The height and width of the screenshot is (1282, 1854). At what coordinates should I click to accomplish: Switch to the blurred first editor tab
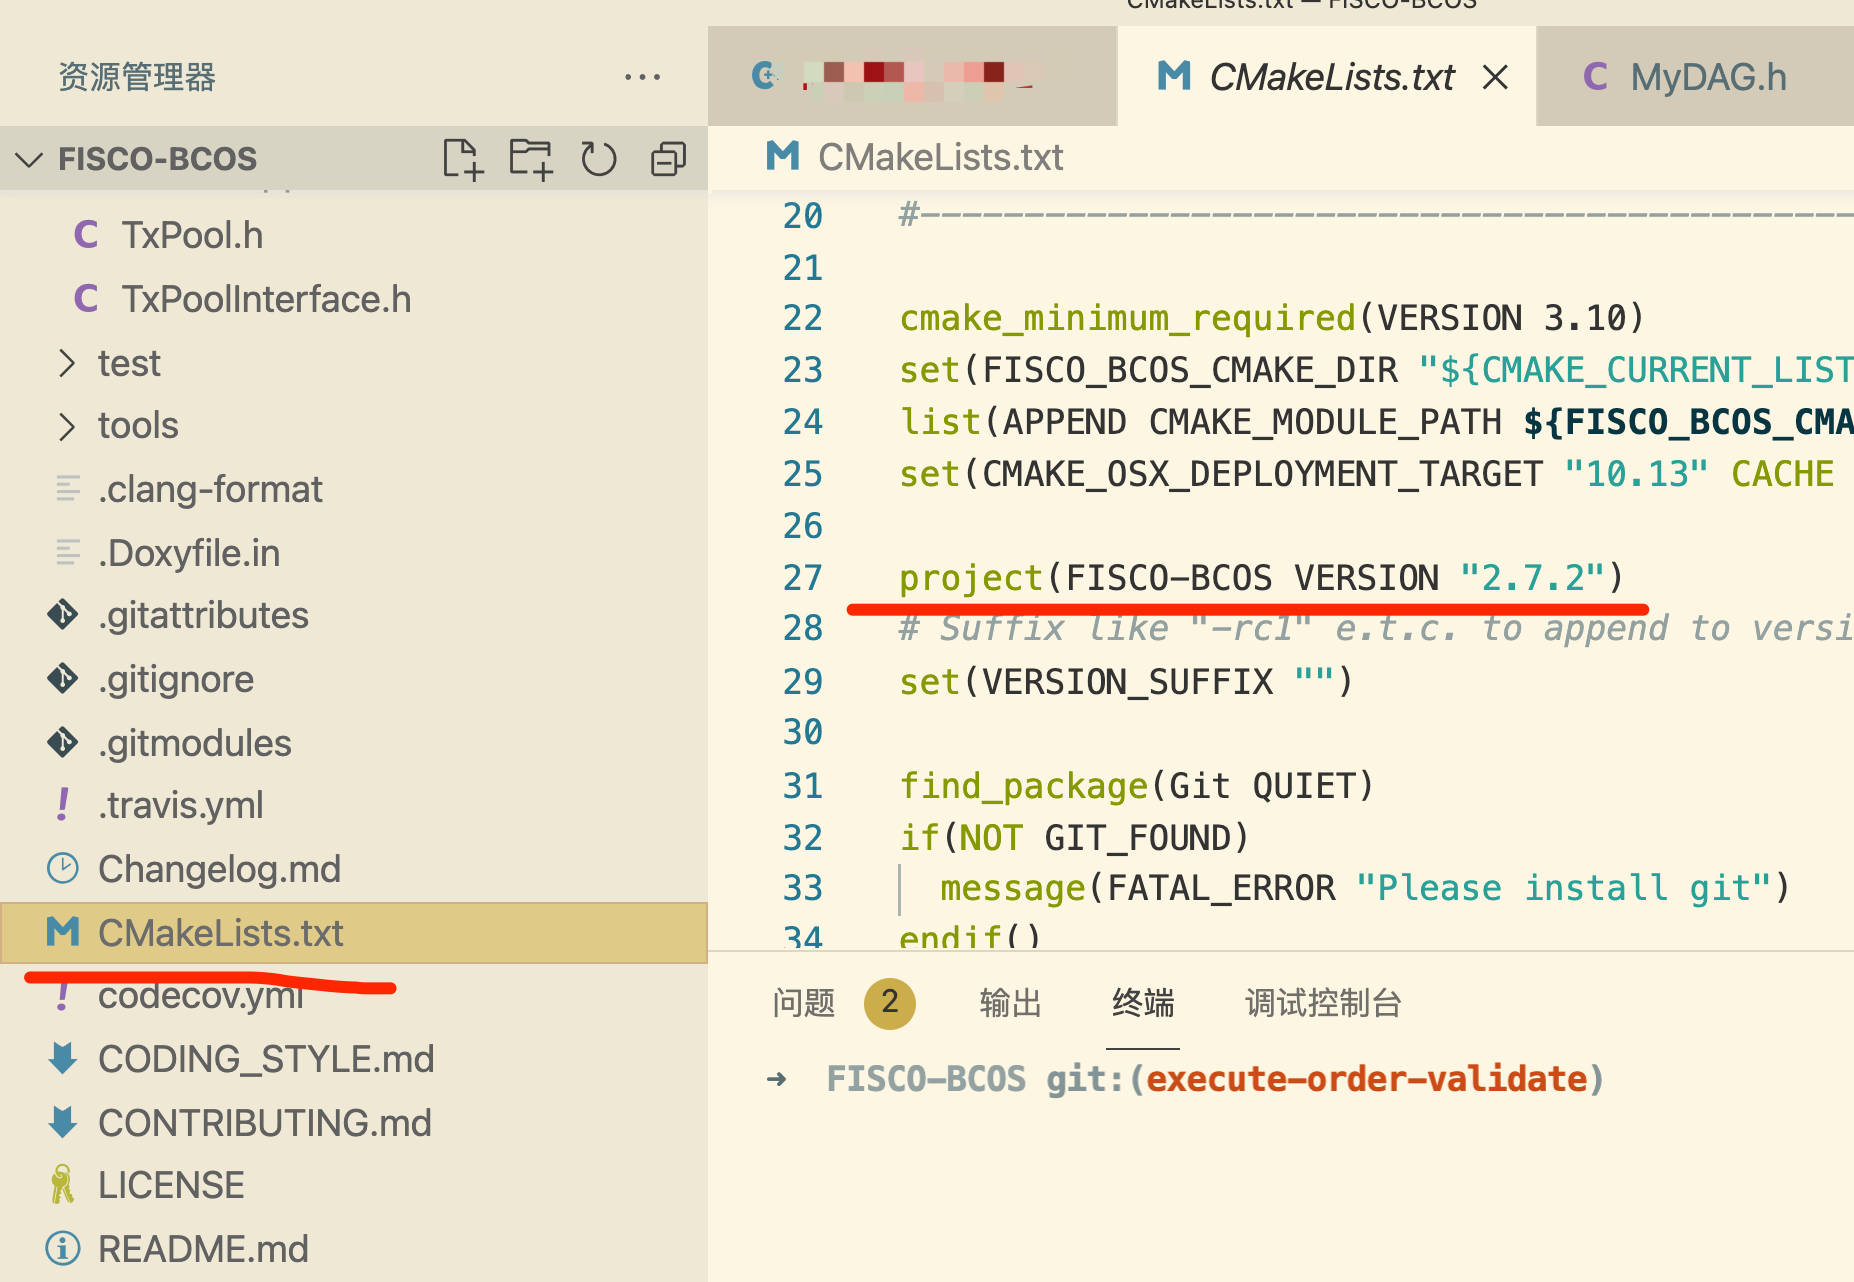[x=912, y=77]
